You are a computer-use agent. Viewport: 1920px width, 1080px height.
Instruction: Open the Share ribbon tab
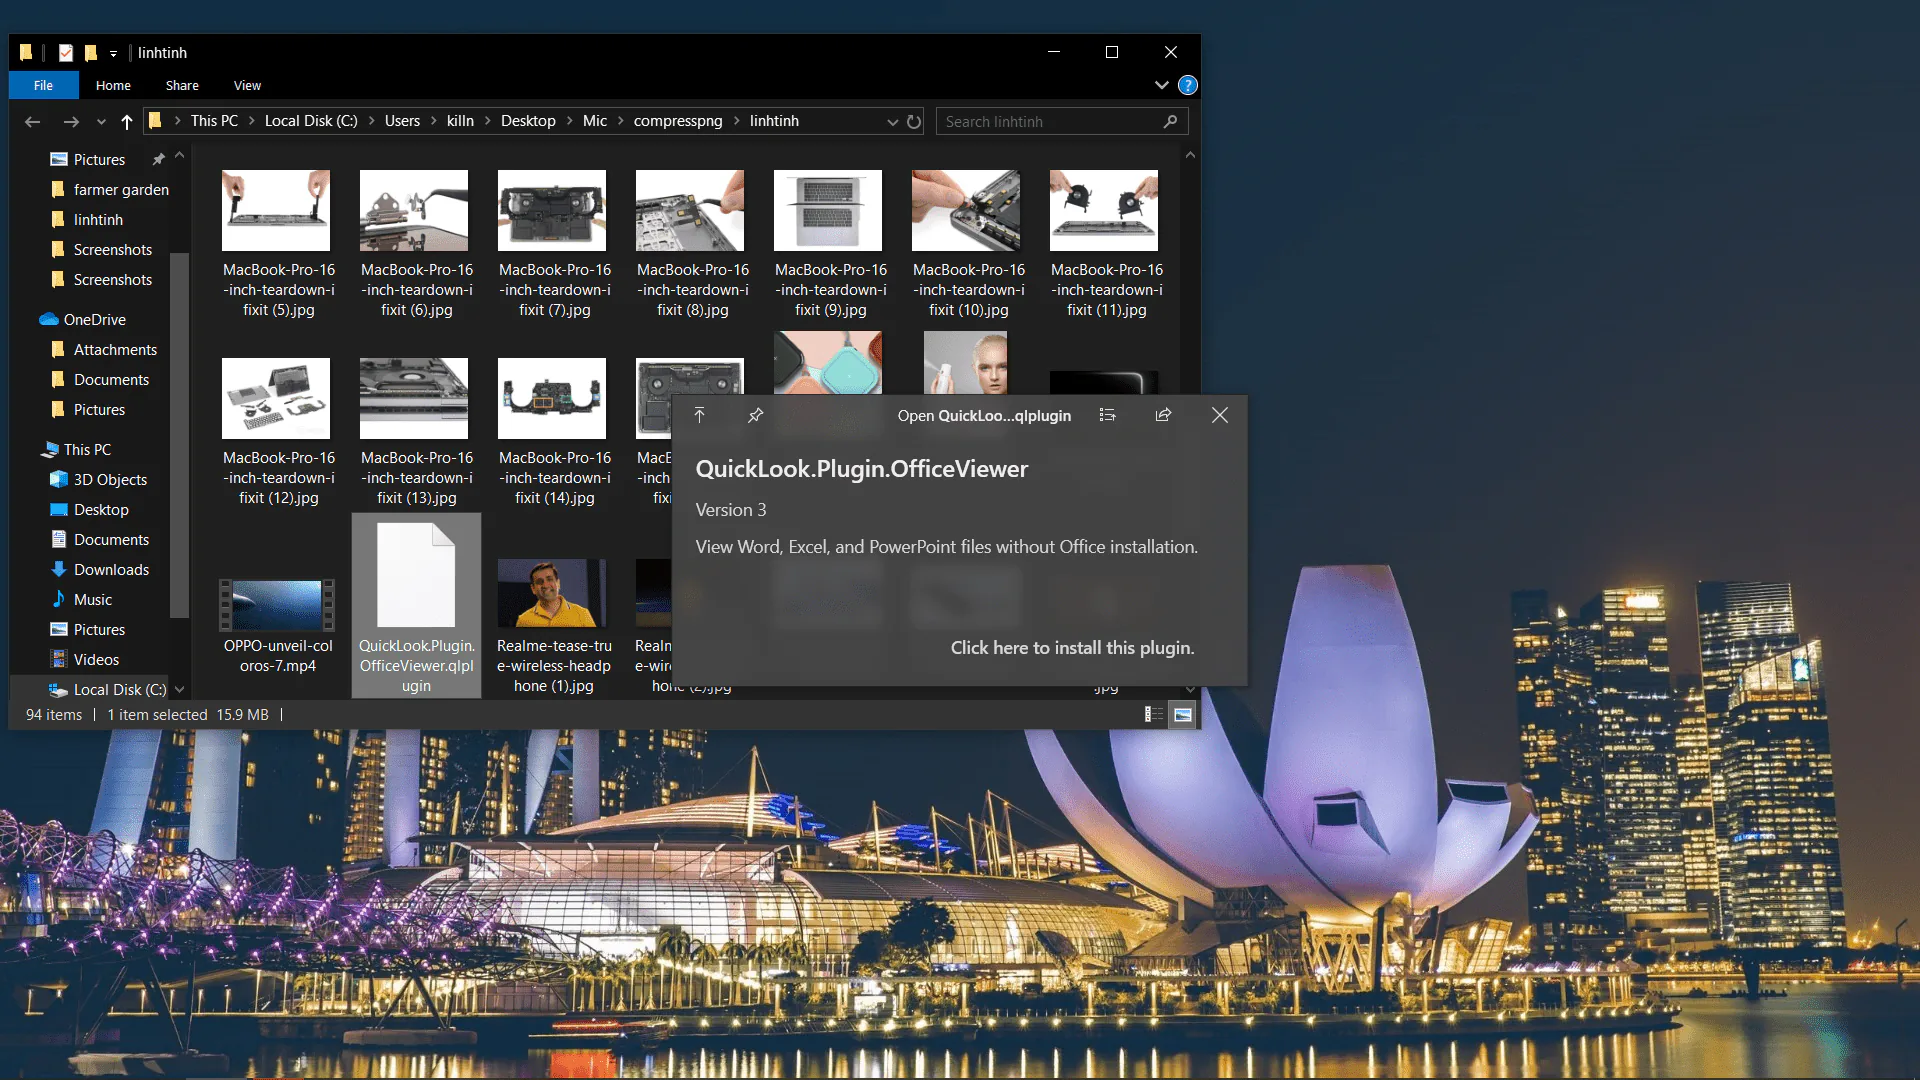[x=182, y=85]
